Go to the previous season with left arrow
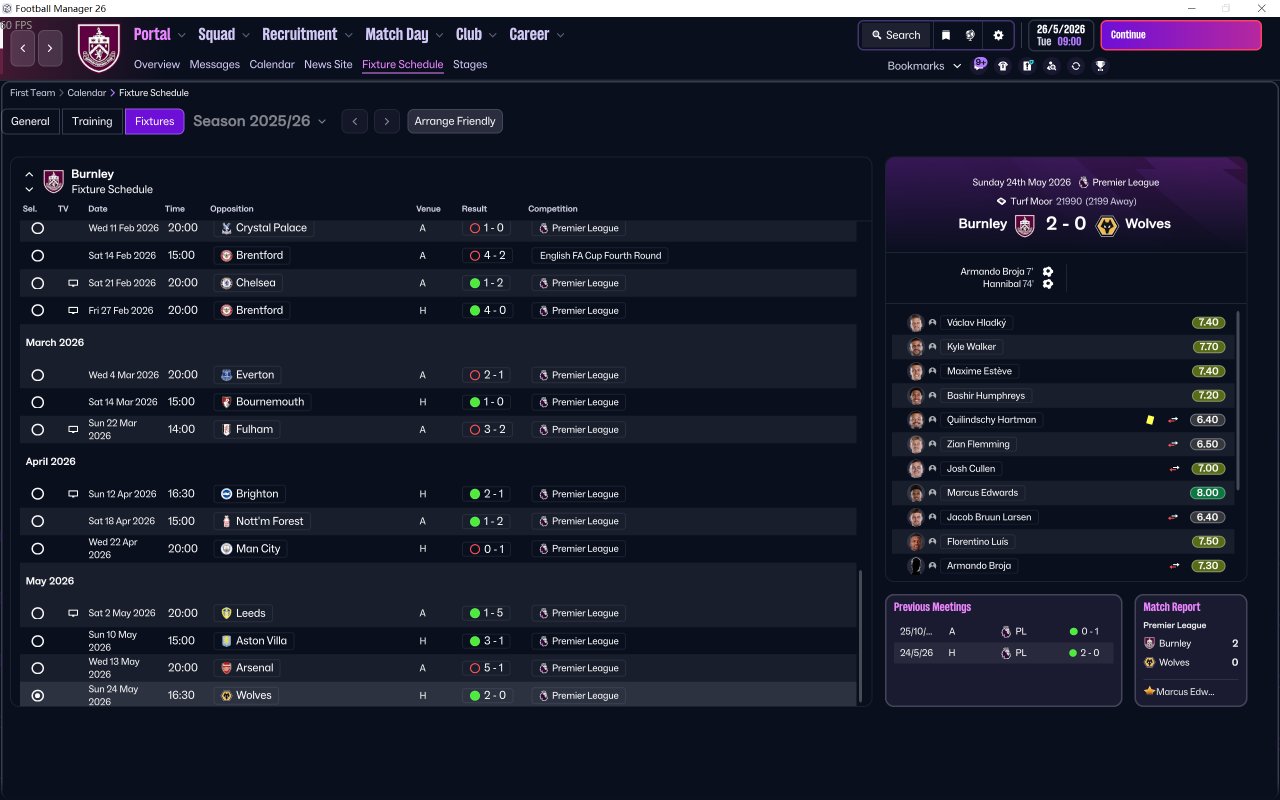The image size is (1280, 800). click(x=354, y=121)
